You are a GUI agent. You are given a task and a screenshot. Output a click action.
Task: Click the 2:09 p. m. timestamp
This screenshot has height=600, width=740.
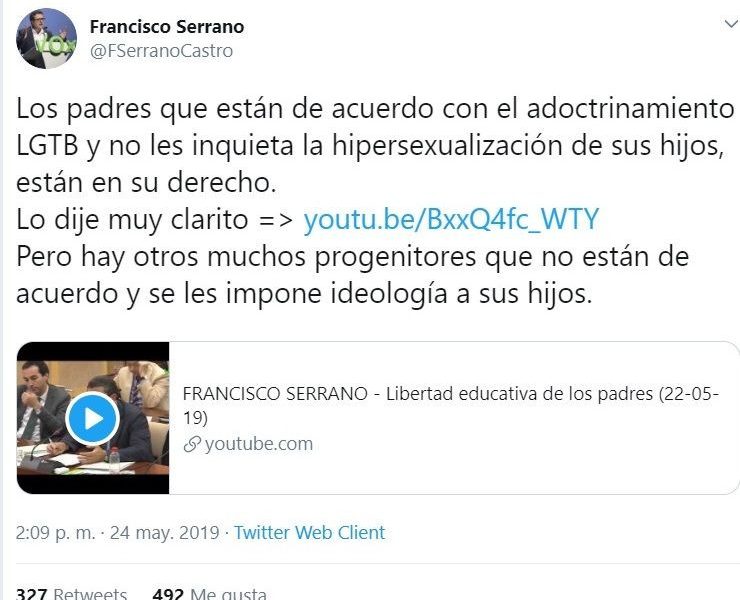tap(55, 532)
